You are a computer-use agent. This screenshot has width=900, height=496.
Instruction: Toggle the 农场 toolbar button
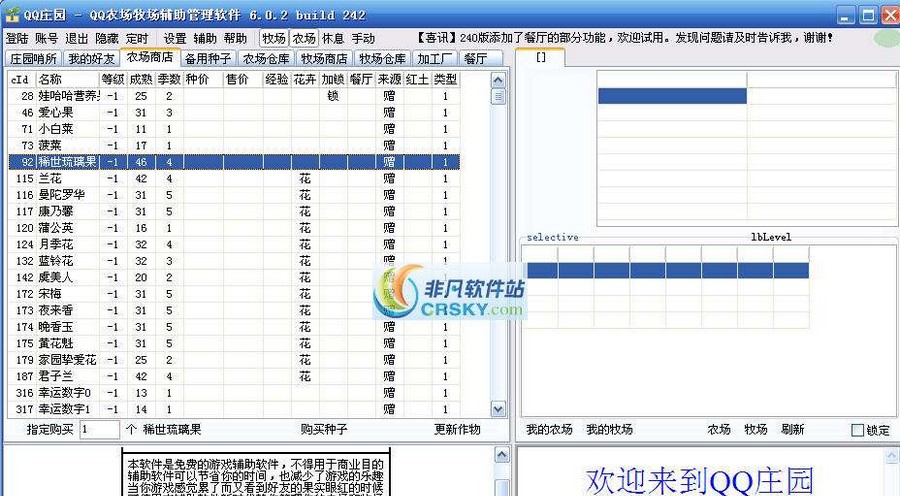tap(304, 38)
